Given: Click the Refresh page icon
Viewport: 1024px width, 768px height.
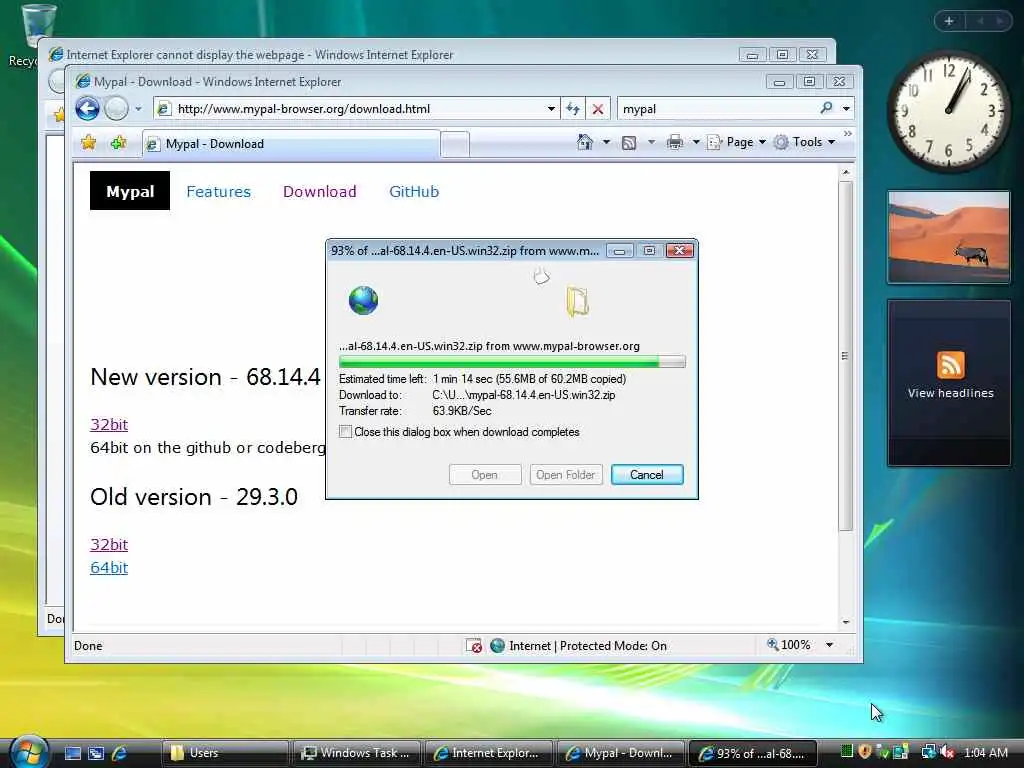Looking at the screenshot, I should (573, 109).
